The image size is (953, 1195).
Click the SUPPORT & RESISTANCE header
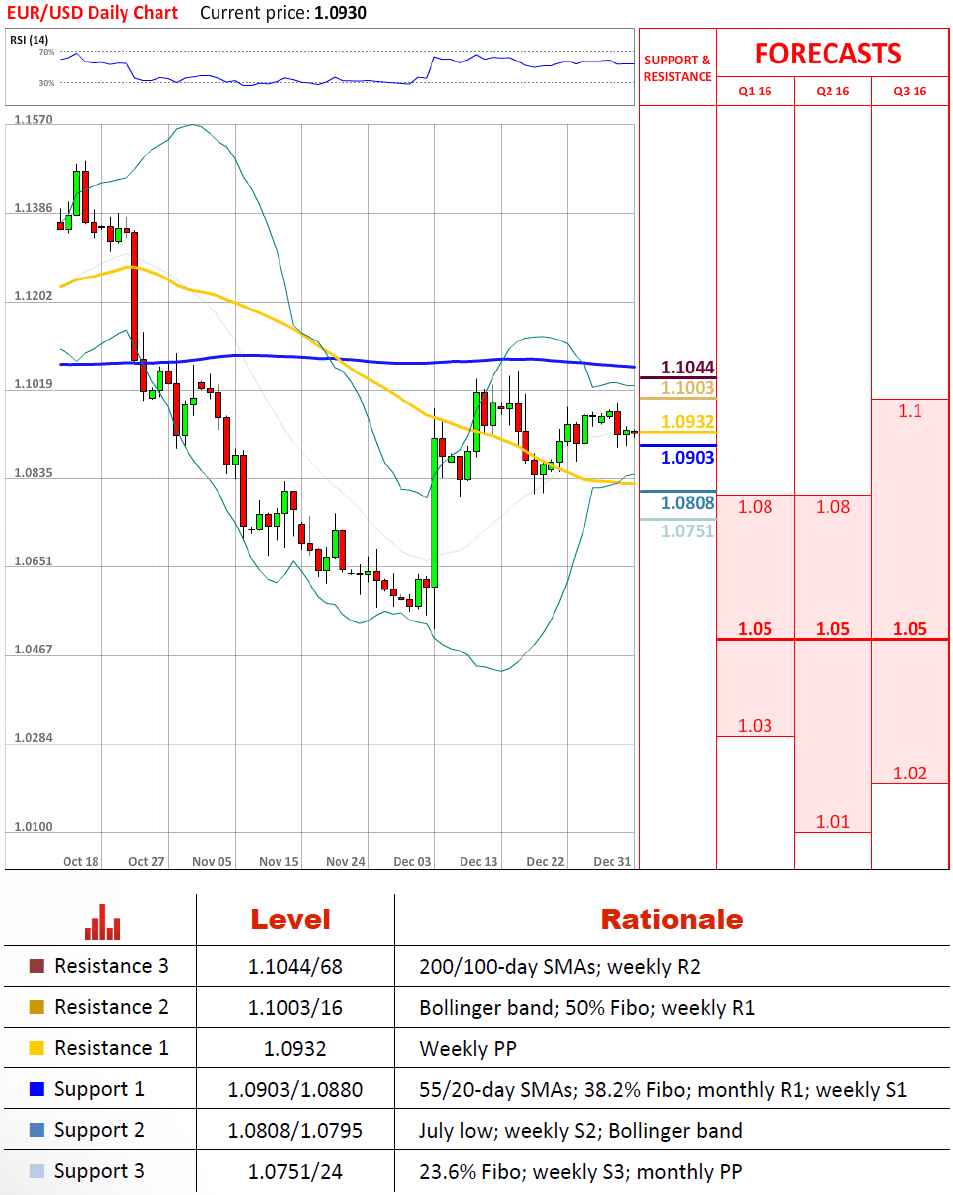(678, 68)
